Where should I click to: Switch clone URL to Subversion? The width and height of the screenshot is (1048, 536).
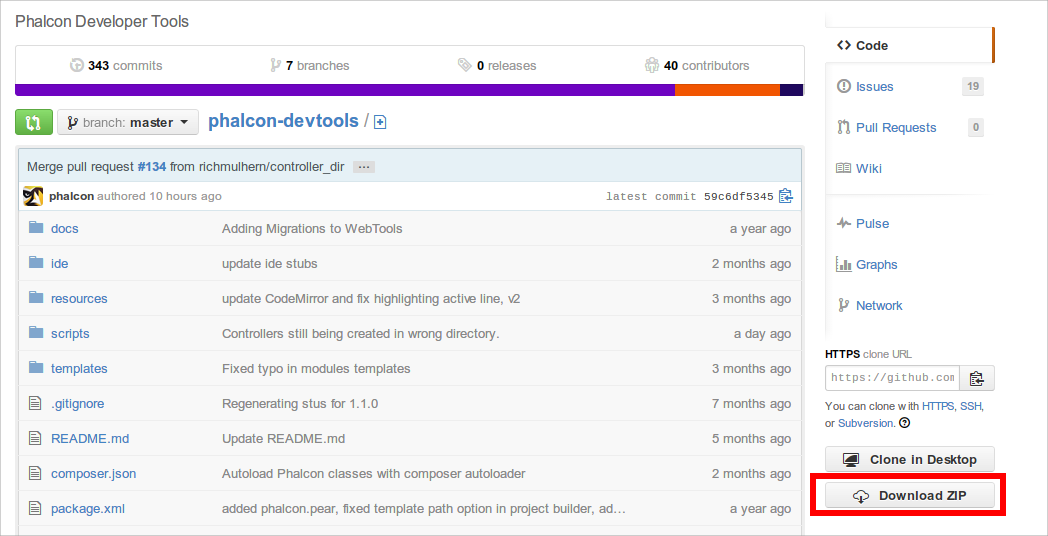coord(866,423)
